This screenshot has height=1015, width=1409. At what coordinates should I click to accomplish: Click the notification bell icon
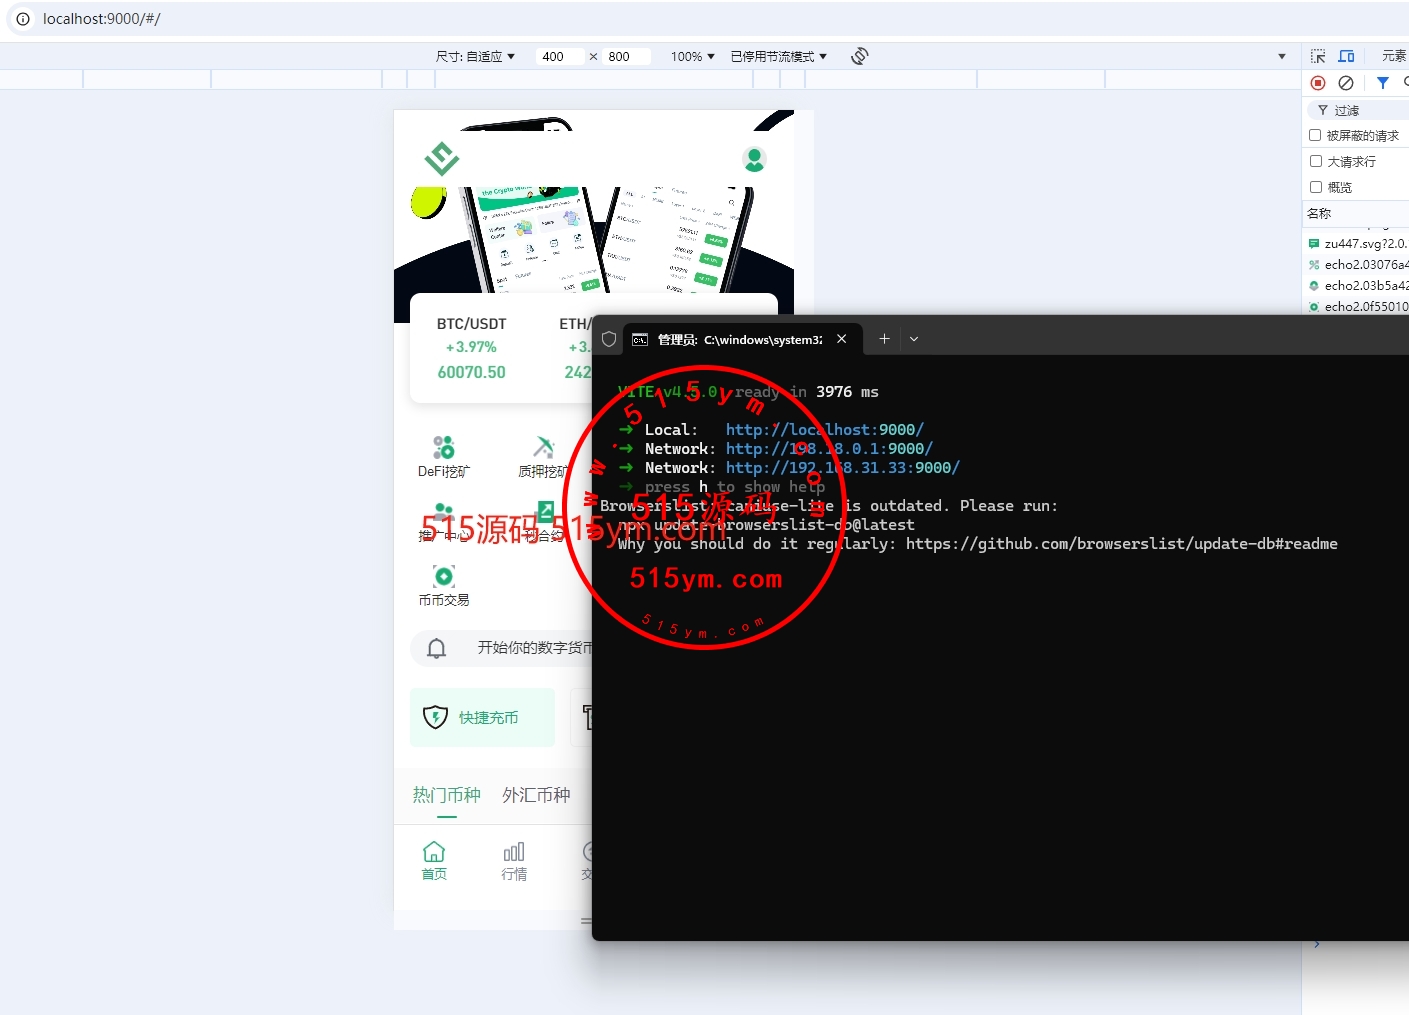[437, 648]
